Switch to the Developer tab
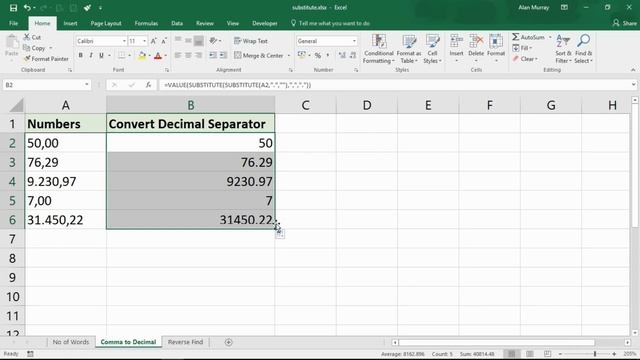The image size is (640, 360). click(264, 23)
